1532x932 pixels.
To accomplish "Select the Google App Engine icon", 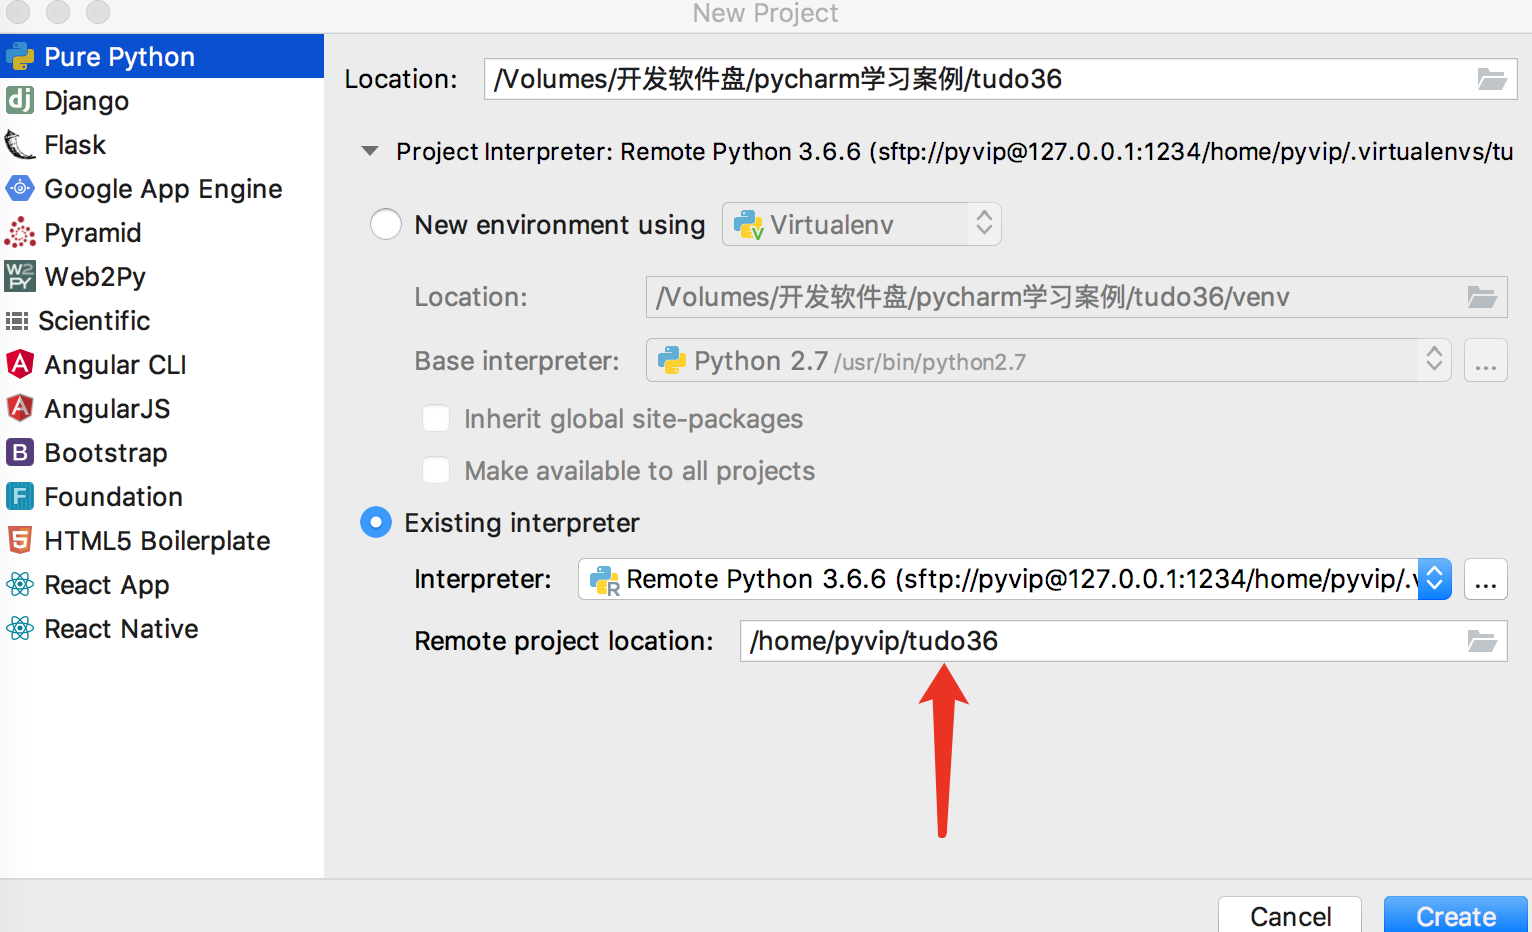I will click(x=20, y=189).
